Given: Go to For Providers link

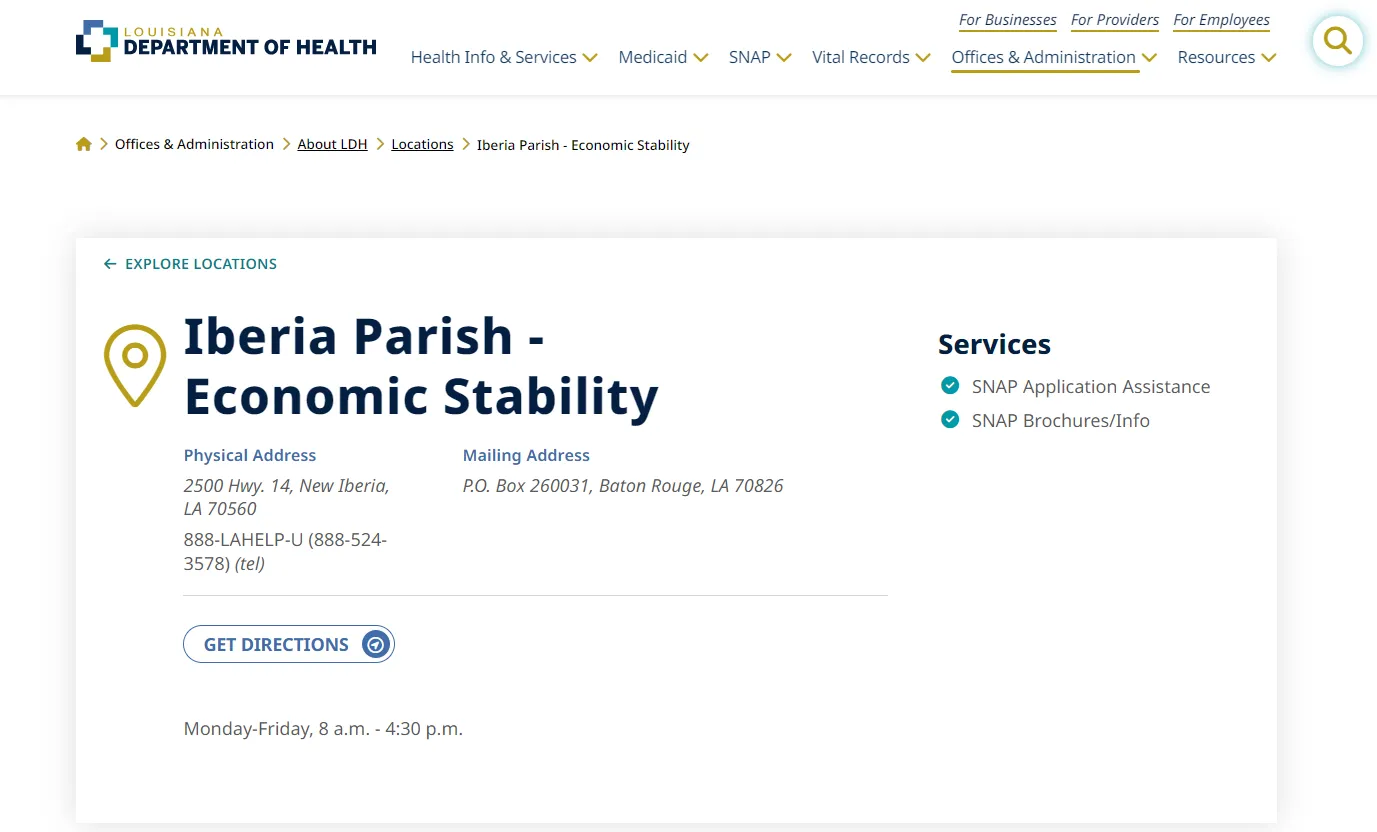Looking at the screenshot, I should point(1115,20).
